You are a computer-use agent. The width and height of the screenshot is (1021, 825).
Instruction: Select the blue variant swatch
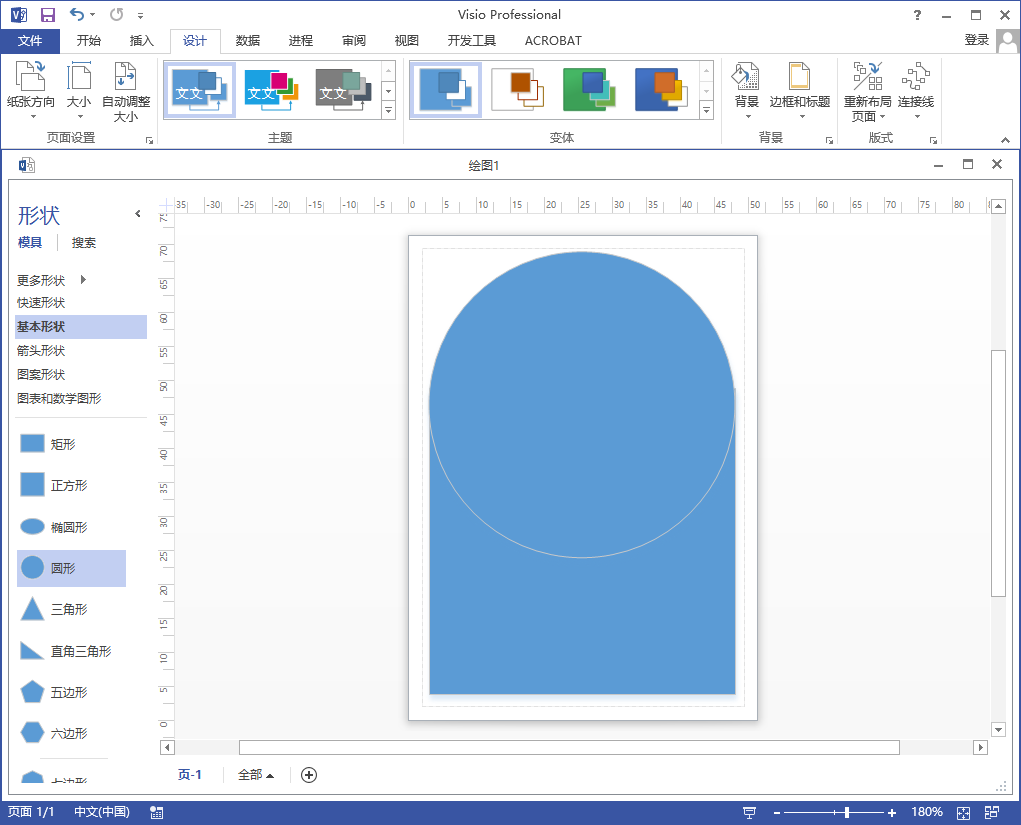pyautogui.click(x=445, y=90)
